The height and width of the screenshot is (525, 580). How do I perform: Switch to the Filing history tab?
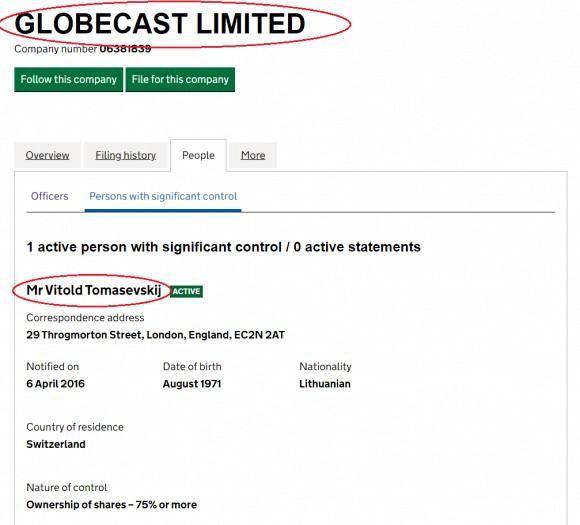126,155
